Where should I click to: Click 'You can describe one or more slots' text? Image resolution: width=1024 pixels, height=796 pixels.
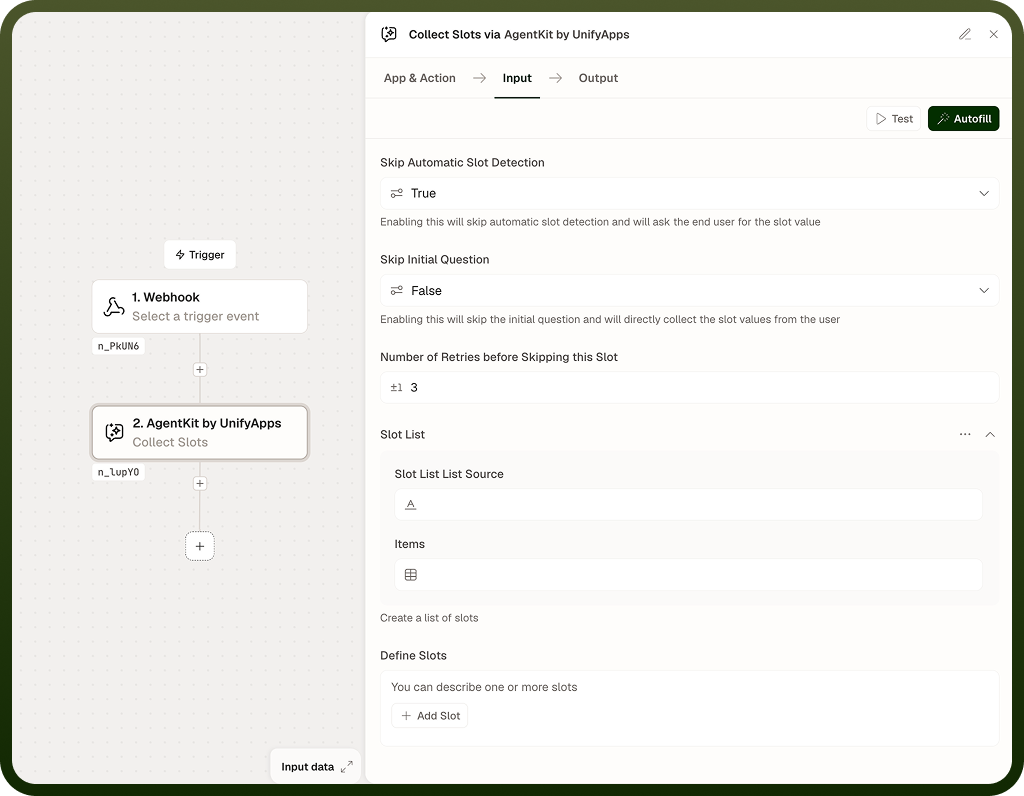click(x=484, y=687)
